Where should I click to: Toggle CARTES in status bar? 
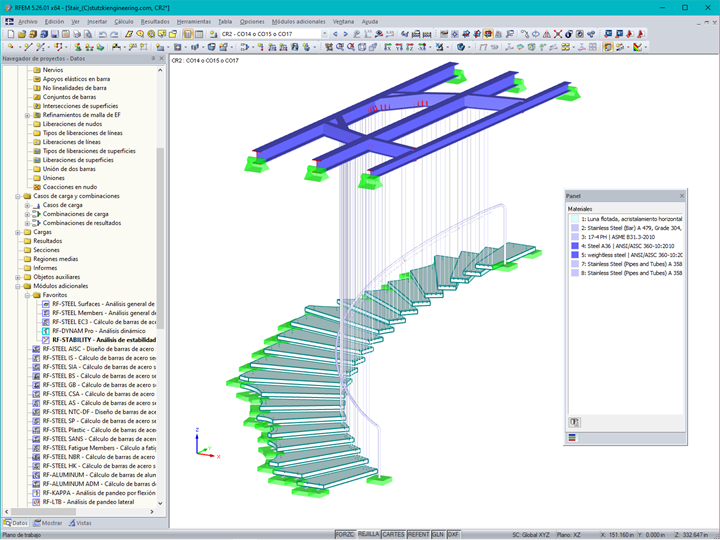394,534
